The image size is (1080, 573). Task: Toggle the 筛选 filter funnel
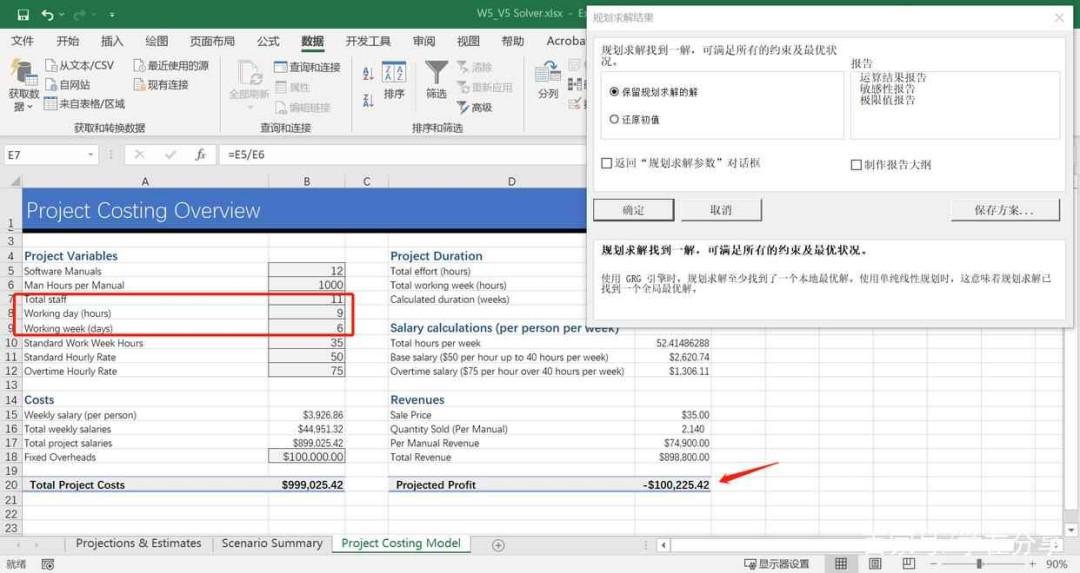[x=436, y=72]
